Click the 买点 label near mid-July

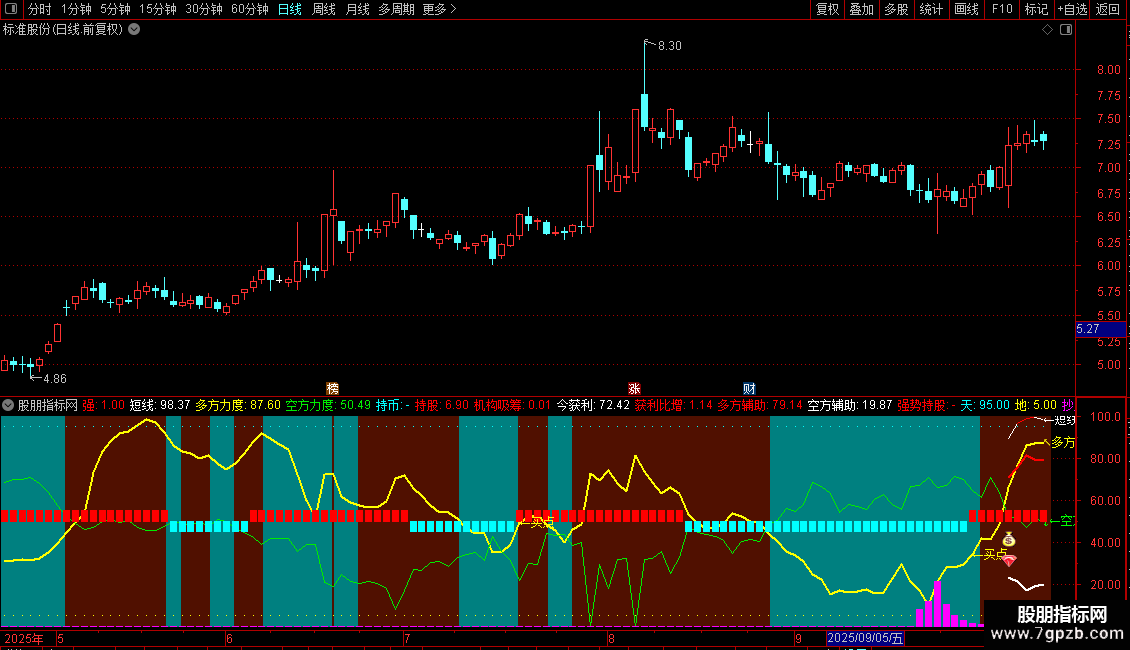[x=542, y=522]
